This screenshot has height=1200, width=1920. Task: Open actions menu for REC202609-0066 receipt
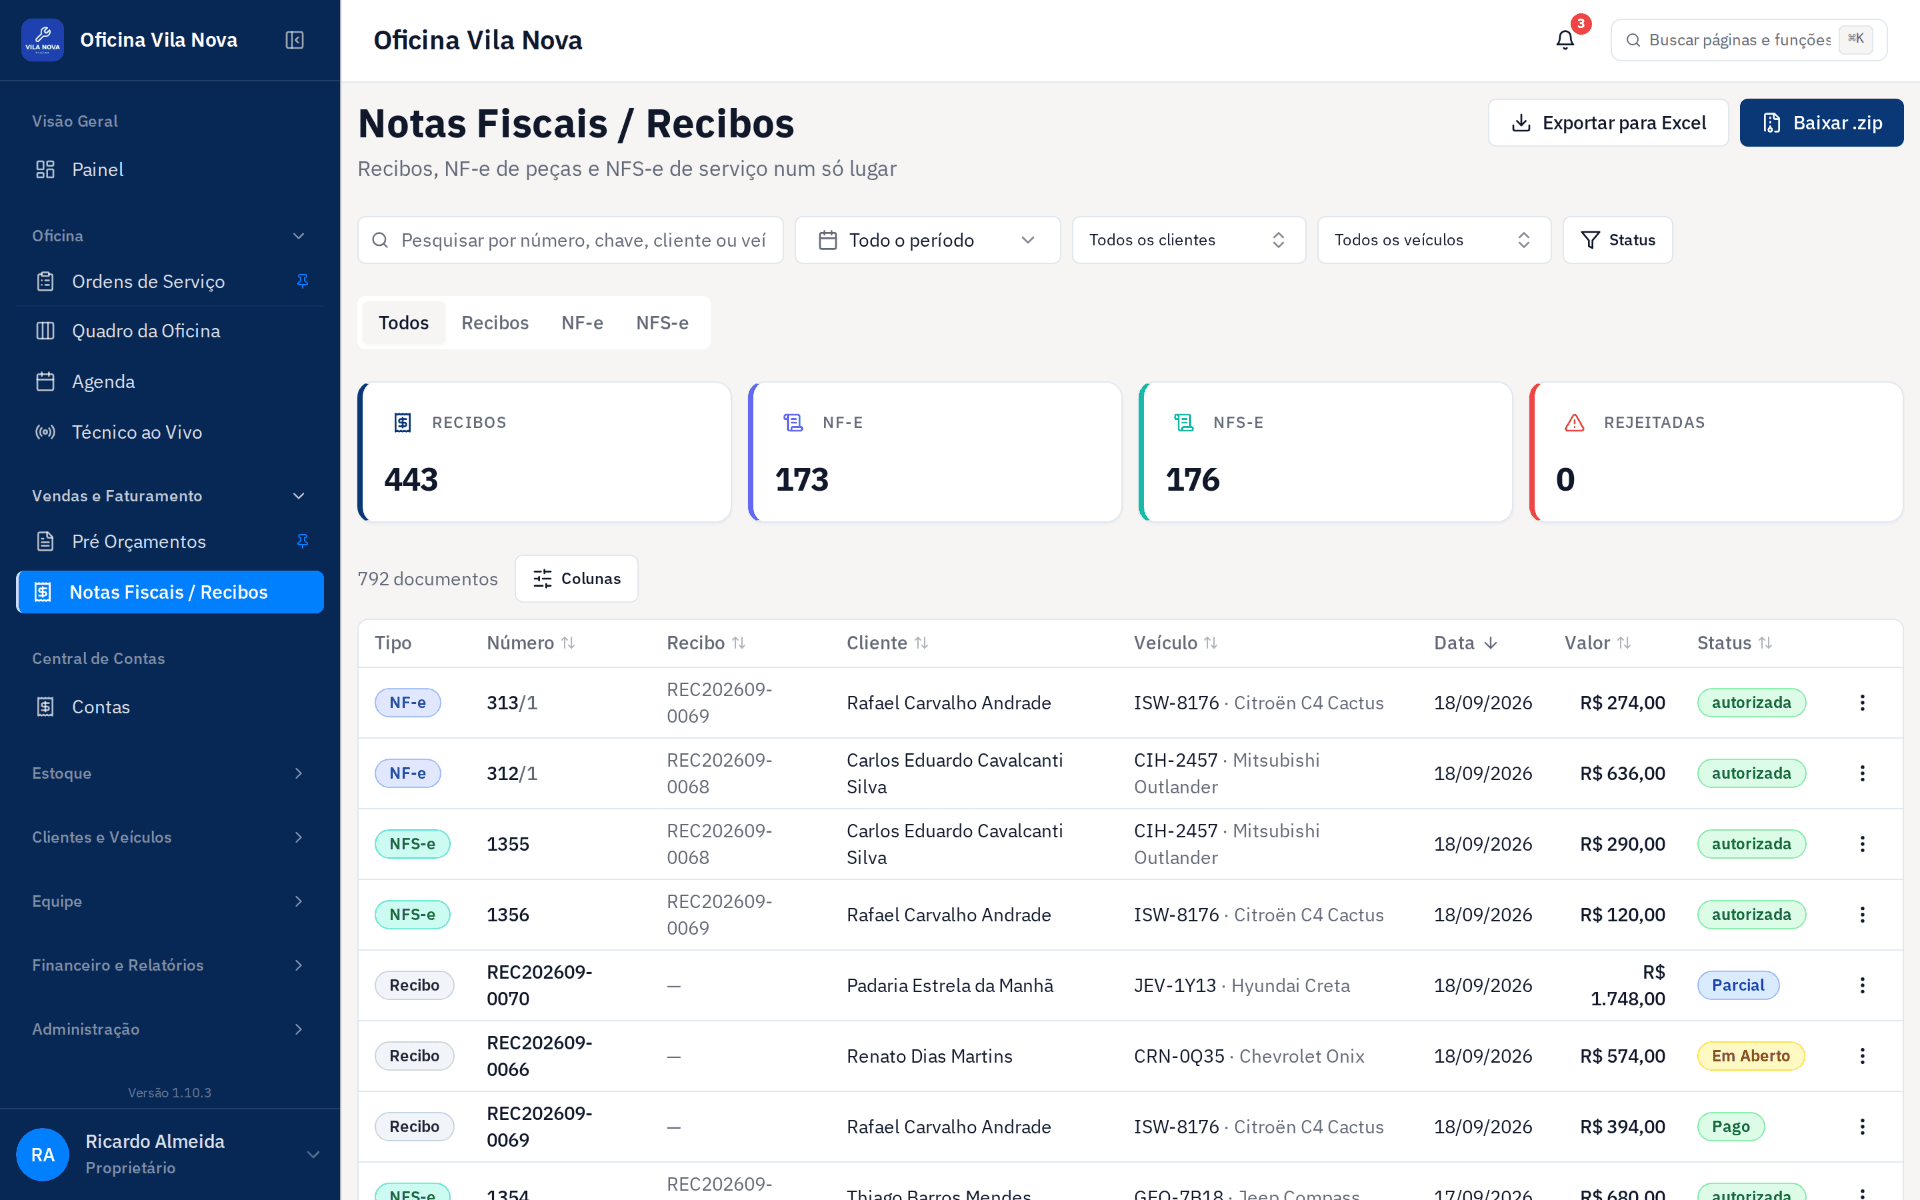pyautogui.click(x=1862, y=1056)
